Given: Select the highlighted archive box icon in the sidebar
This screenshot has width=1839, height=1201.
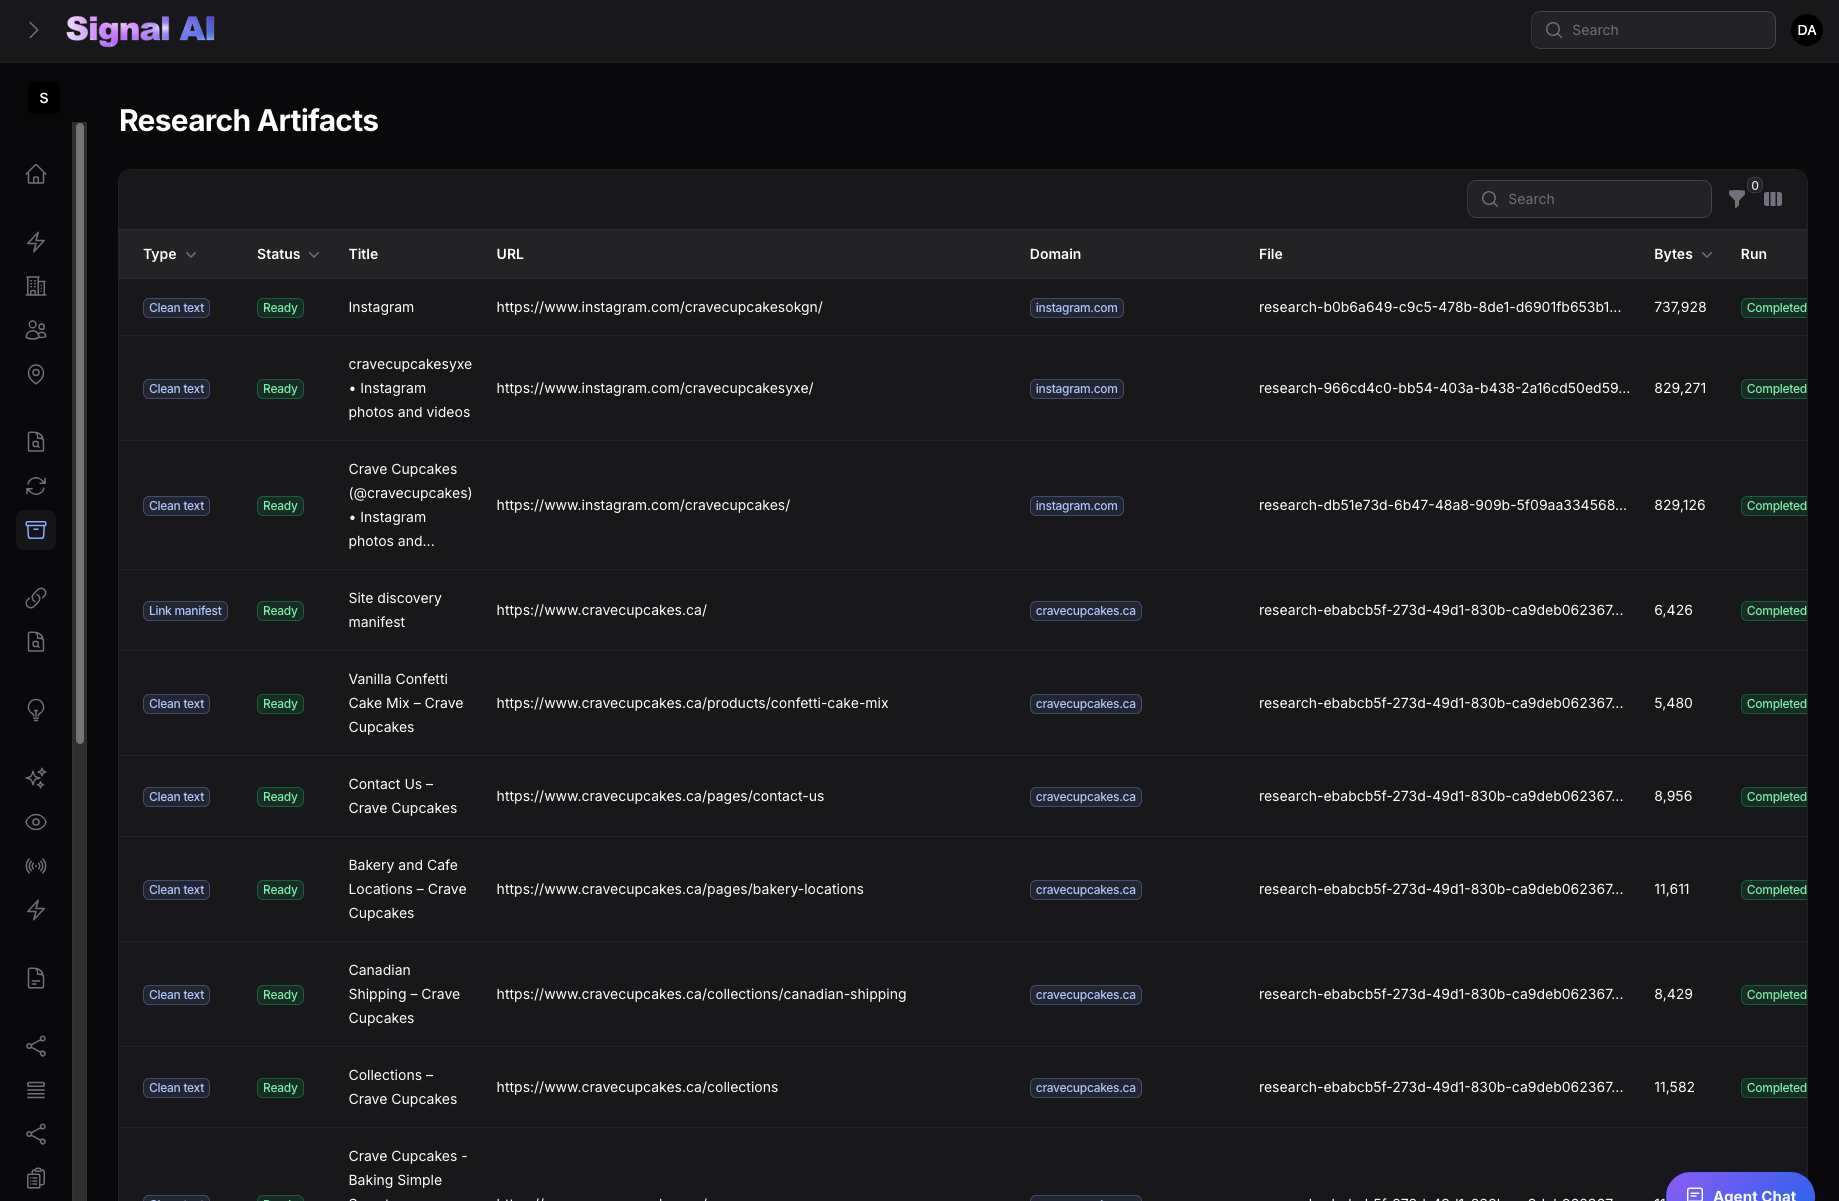Looking at the screenshot, I should pyautogui.click(x=36, y=530).
